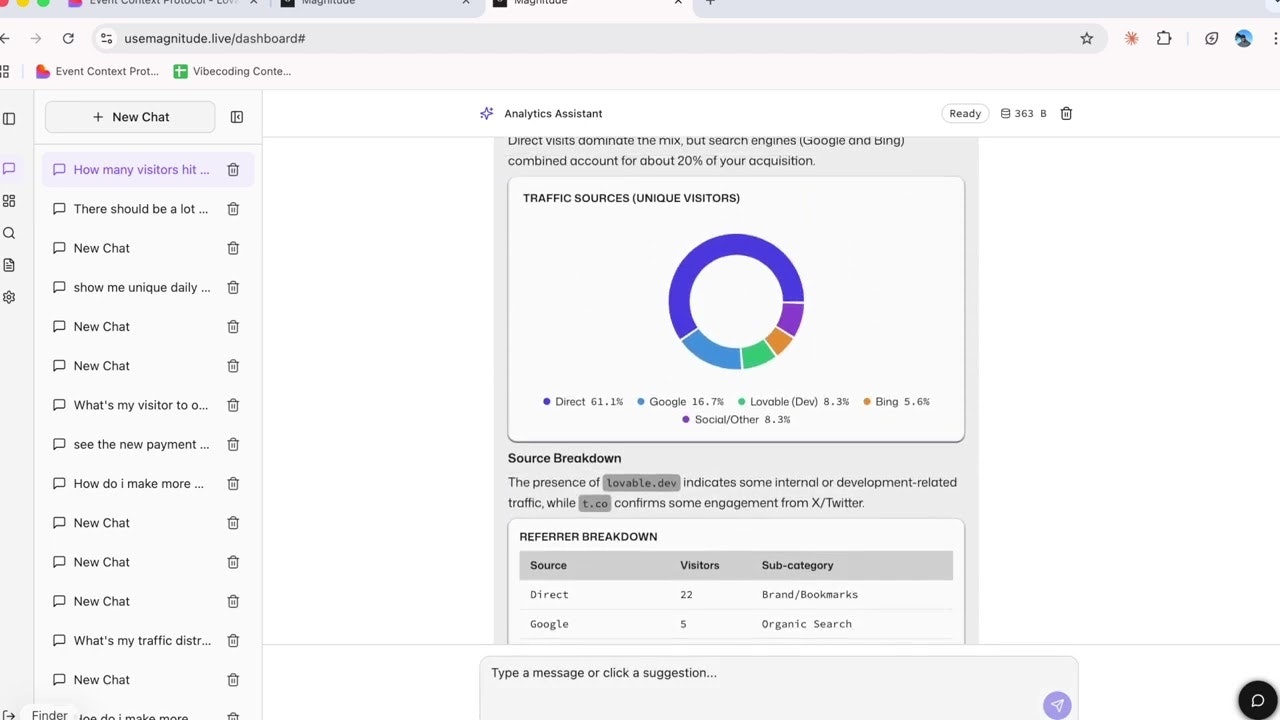
Task: Open the settings gear in left rail
Action: [x=9, y=297]
